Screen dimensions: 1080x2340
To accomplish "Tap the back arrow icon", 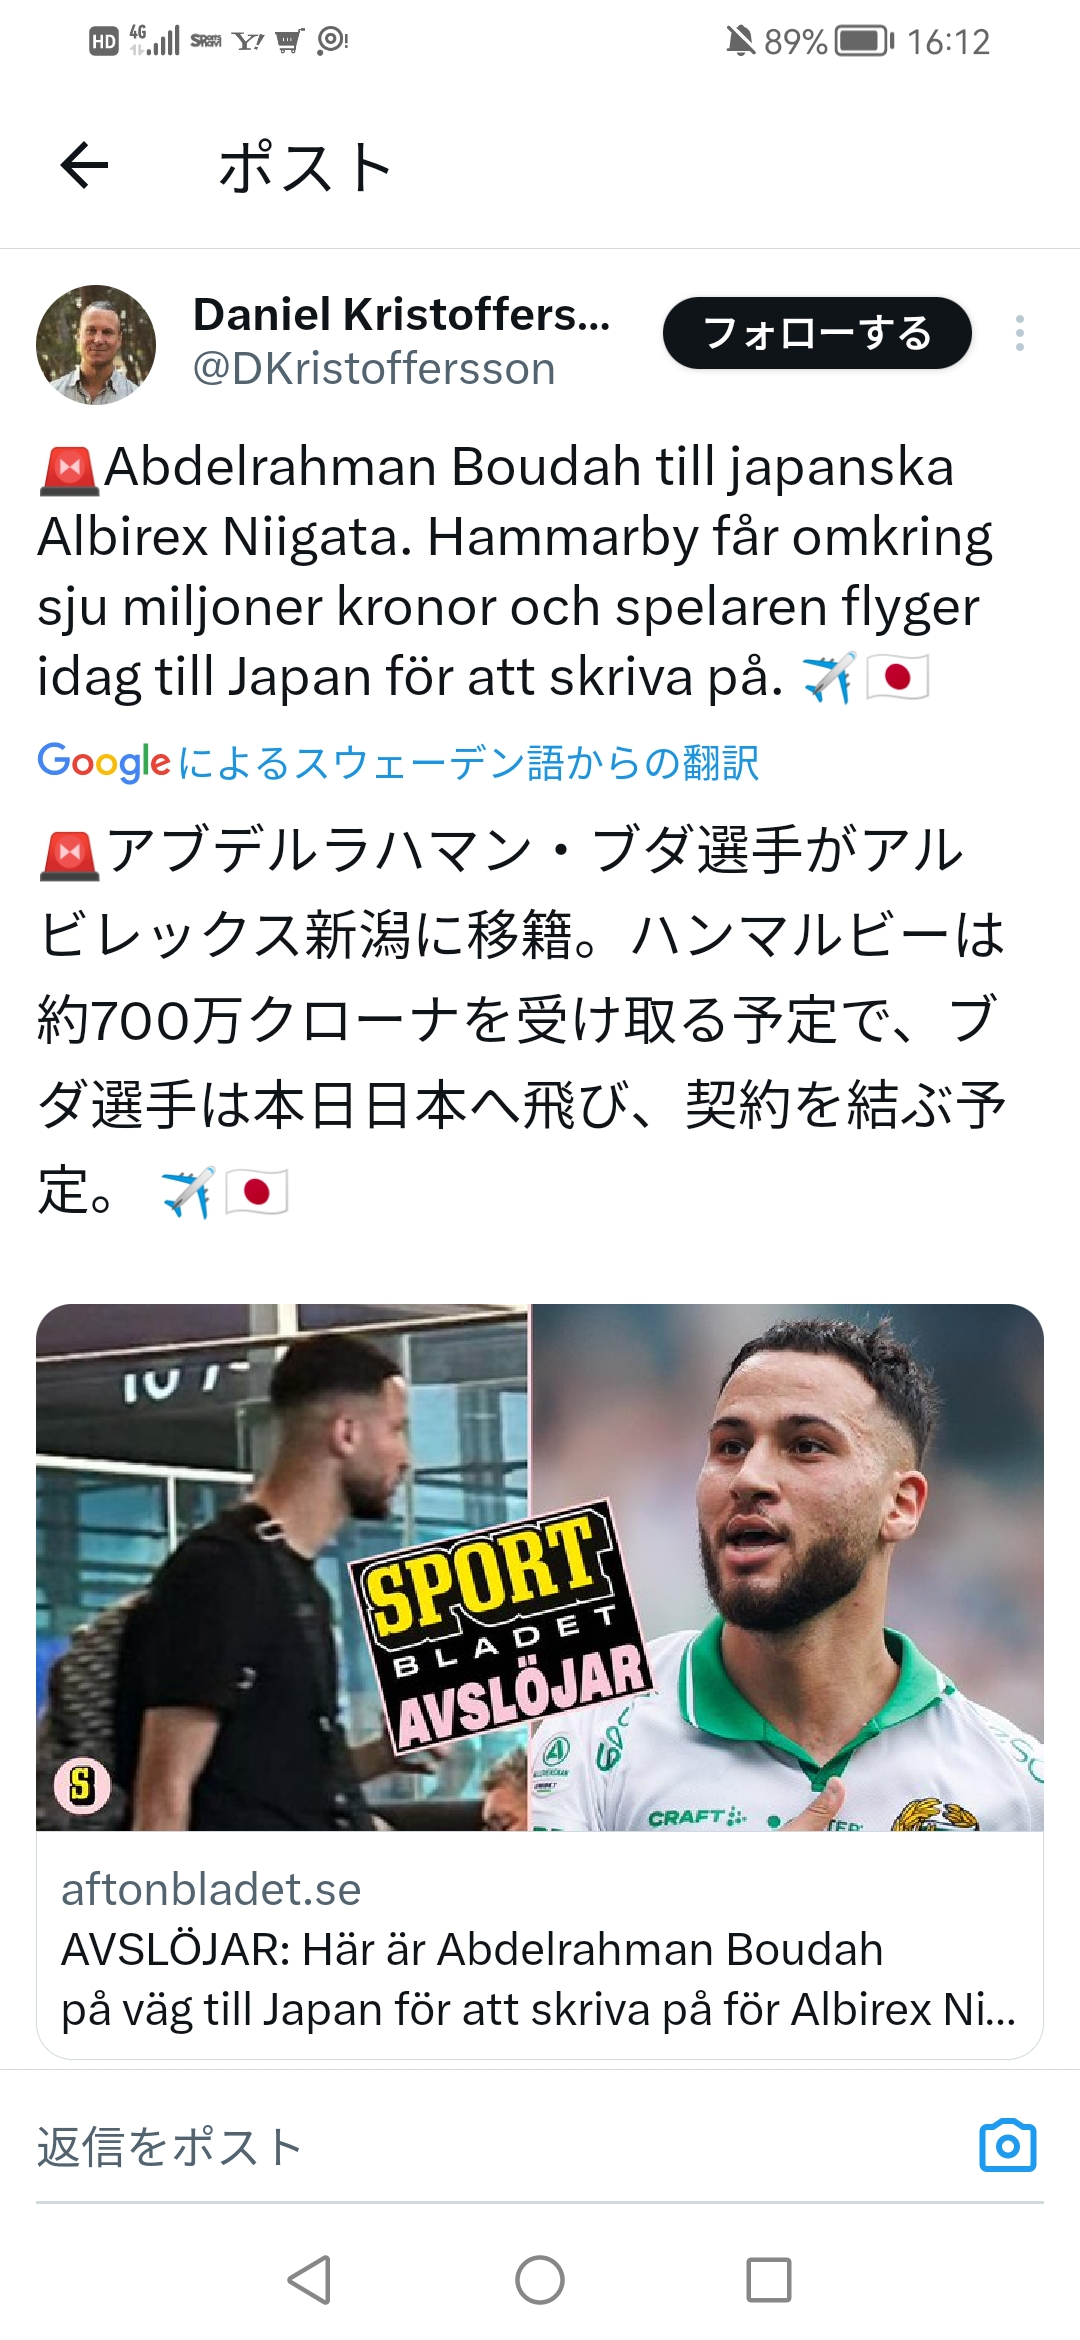I will click(84, 165).
